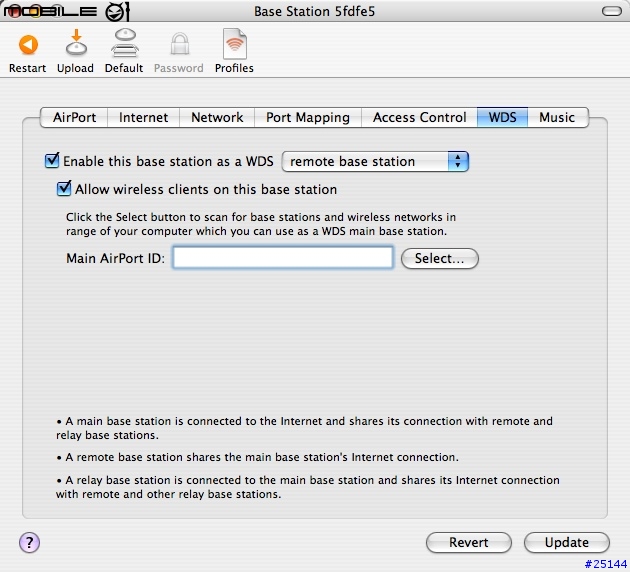Toggle the toolbar pill button in the title bar
Viewport: 630px width, 572px height.
[x=612, y=11]
